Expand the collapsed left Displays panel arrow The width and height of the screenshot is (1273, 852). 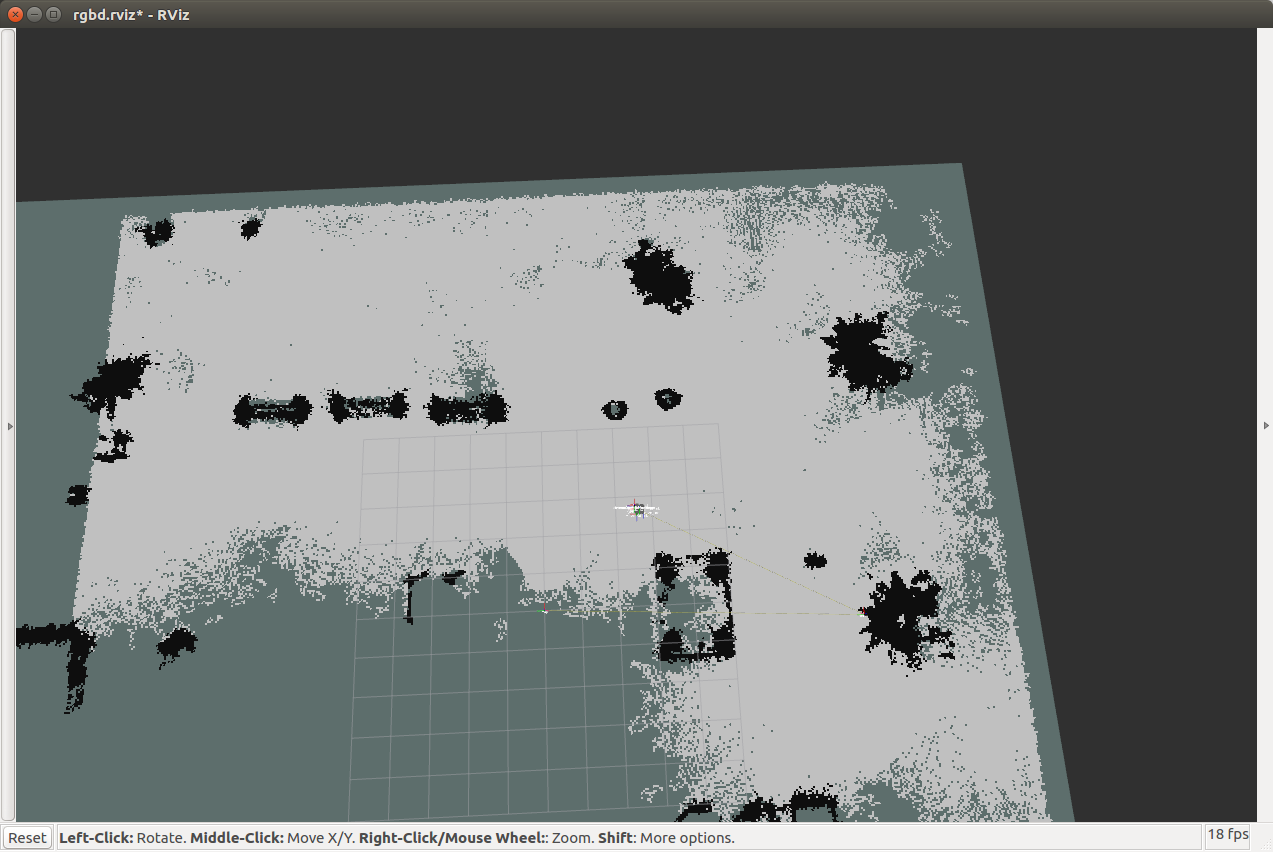click(10, 426)
